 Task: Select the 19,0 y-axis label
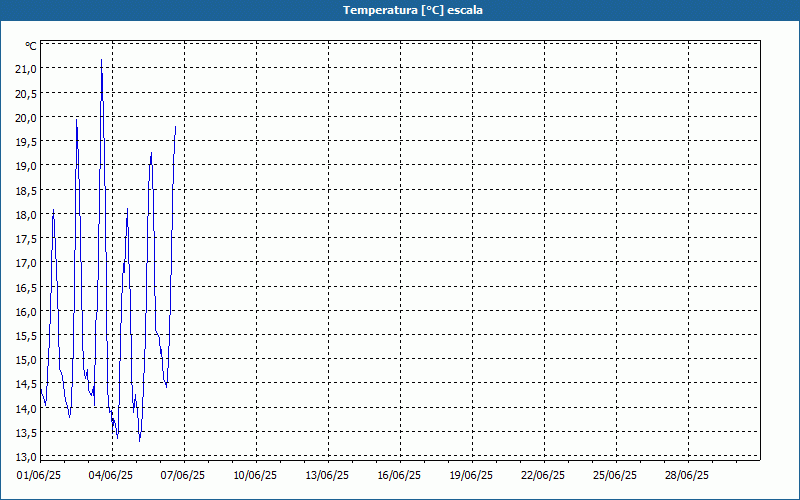pyautogui.click(x=26, y=166)
